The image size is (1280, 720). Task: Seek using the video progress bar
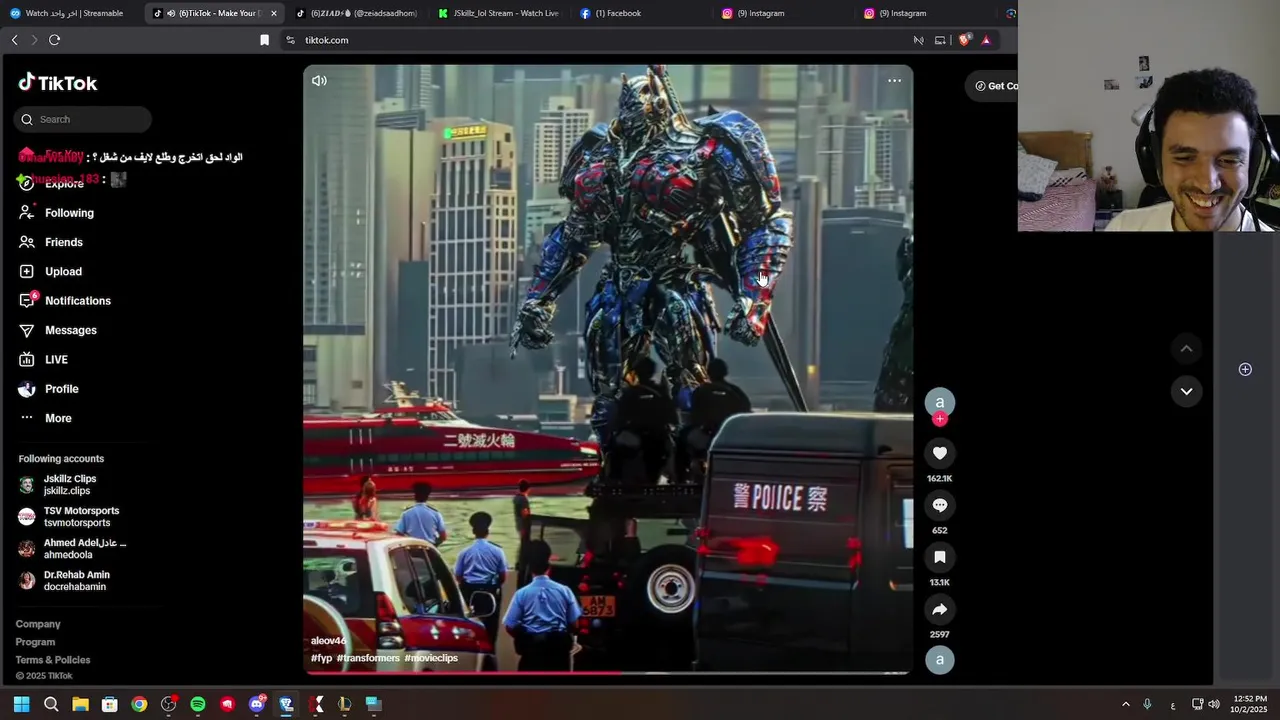point(608,674)
